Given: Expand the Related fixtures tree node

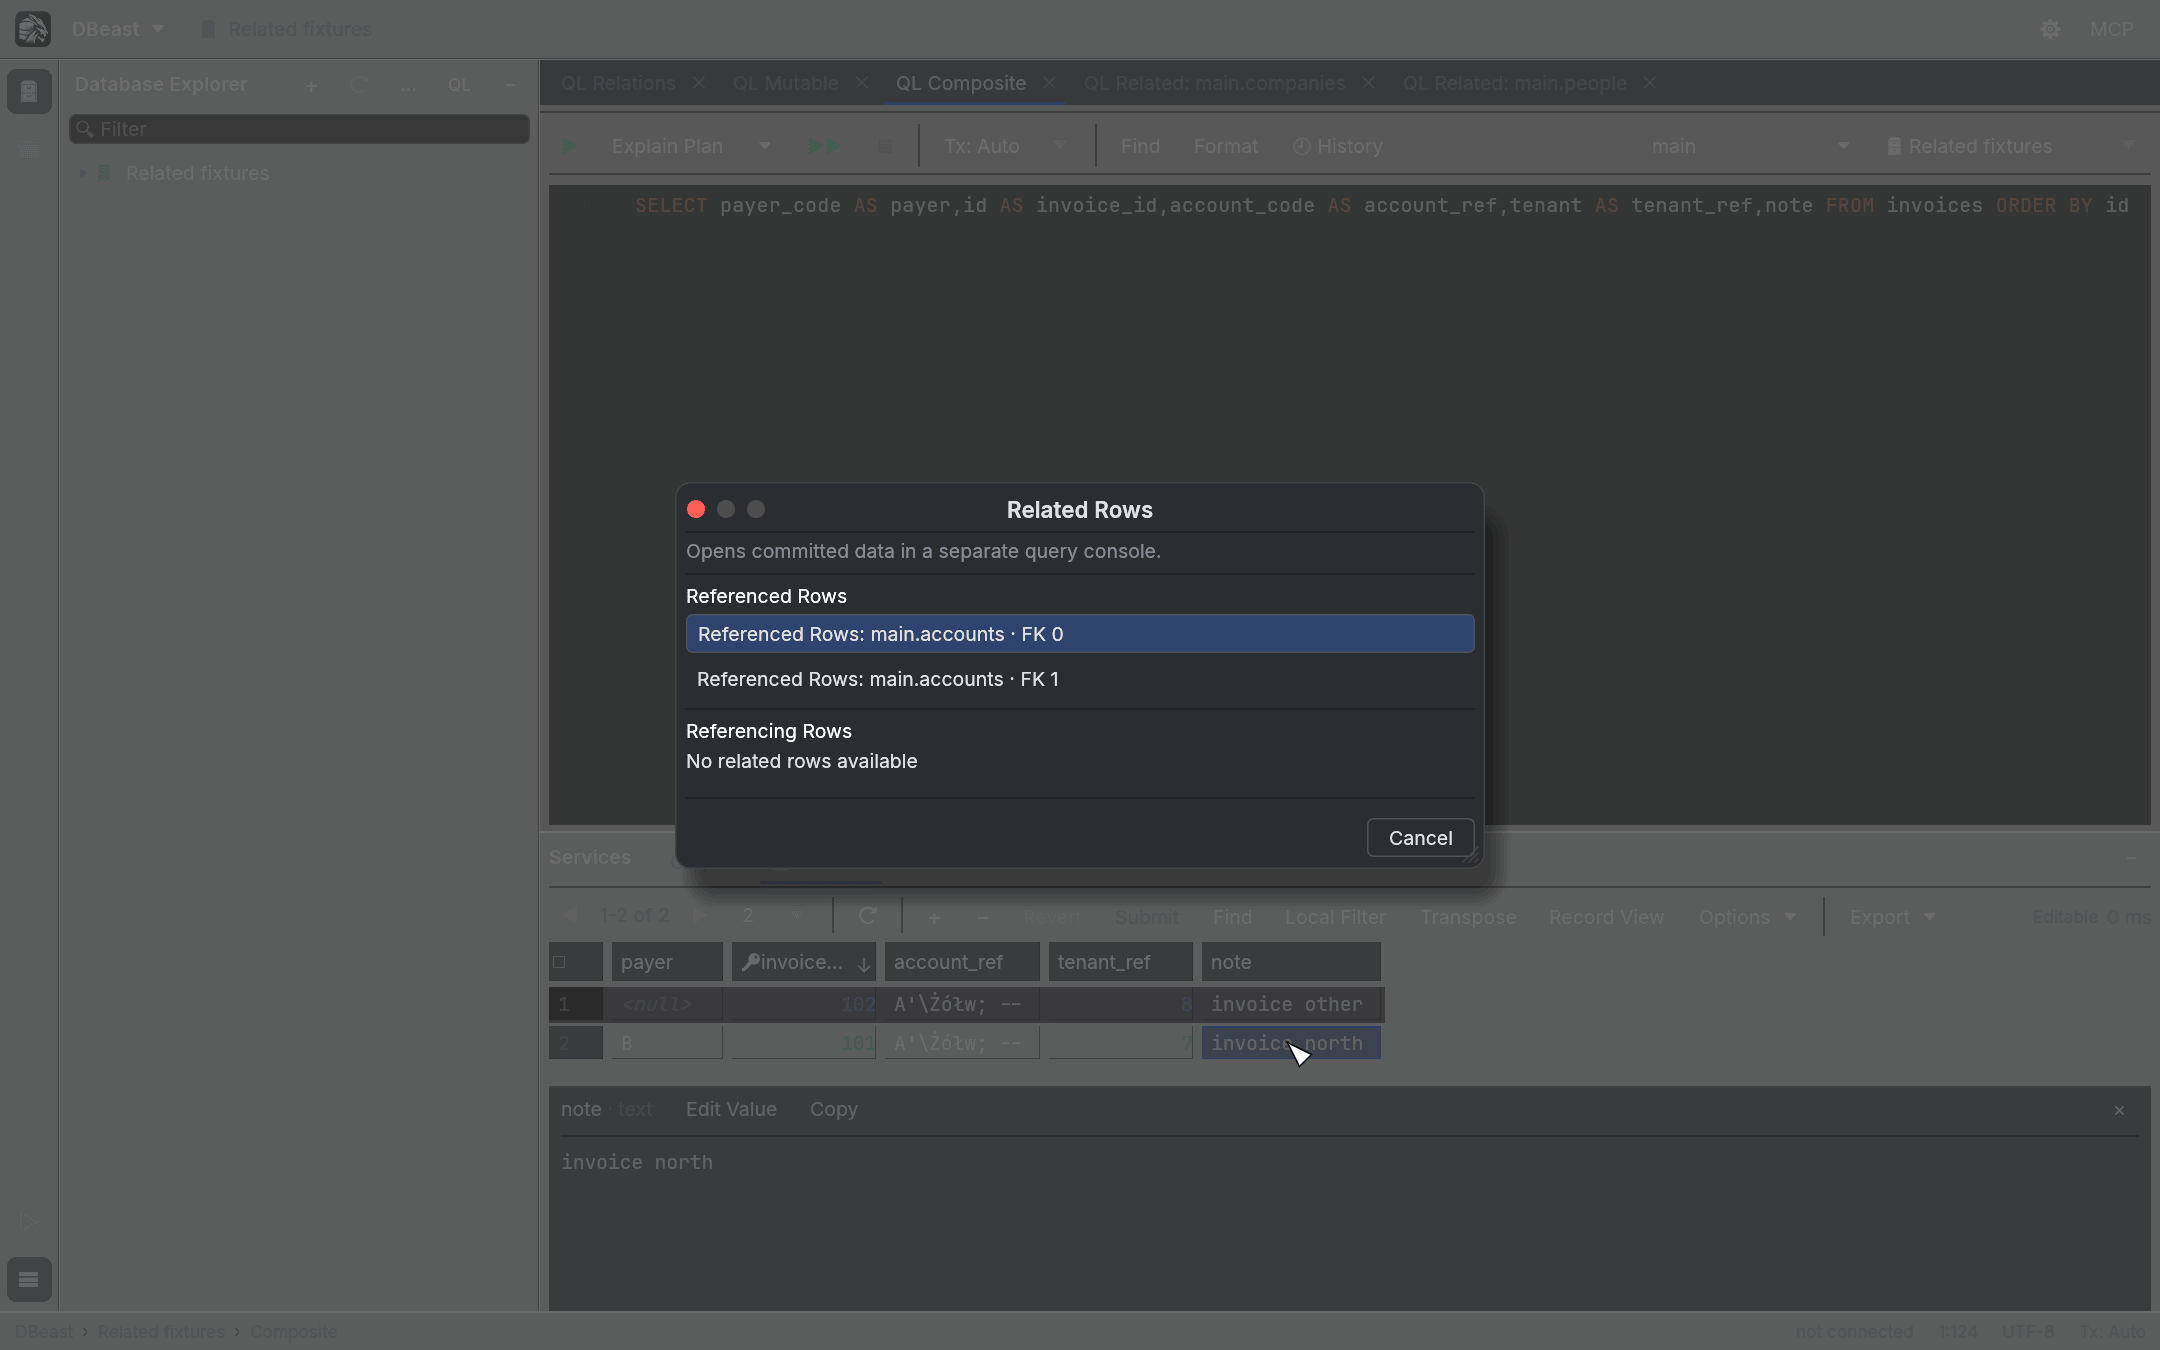Looking at the screenshot, I should click(x=83, y=173).
